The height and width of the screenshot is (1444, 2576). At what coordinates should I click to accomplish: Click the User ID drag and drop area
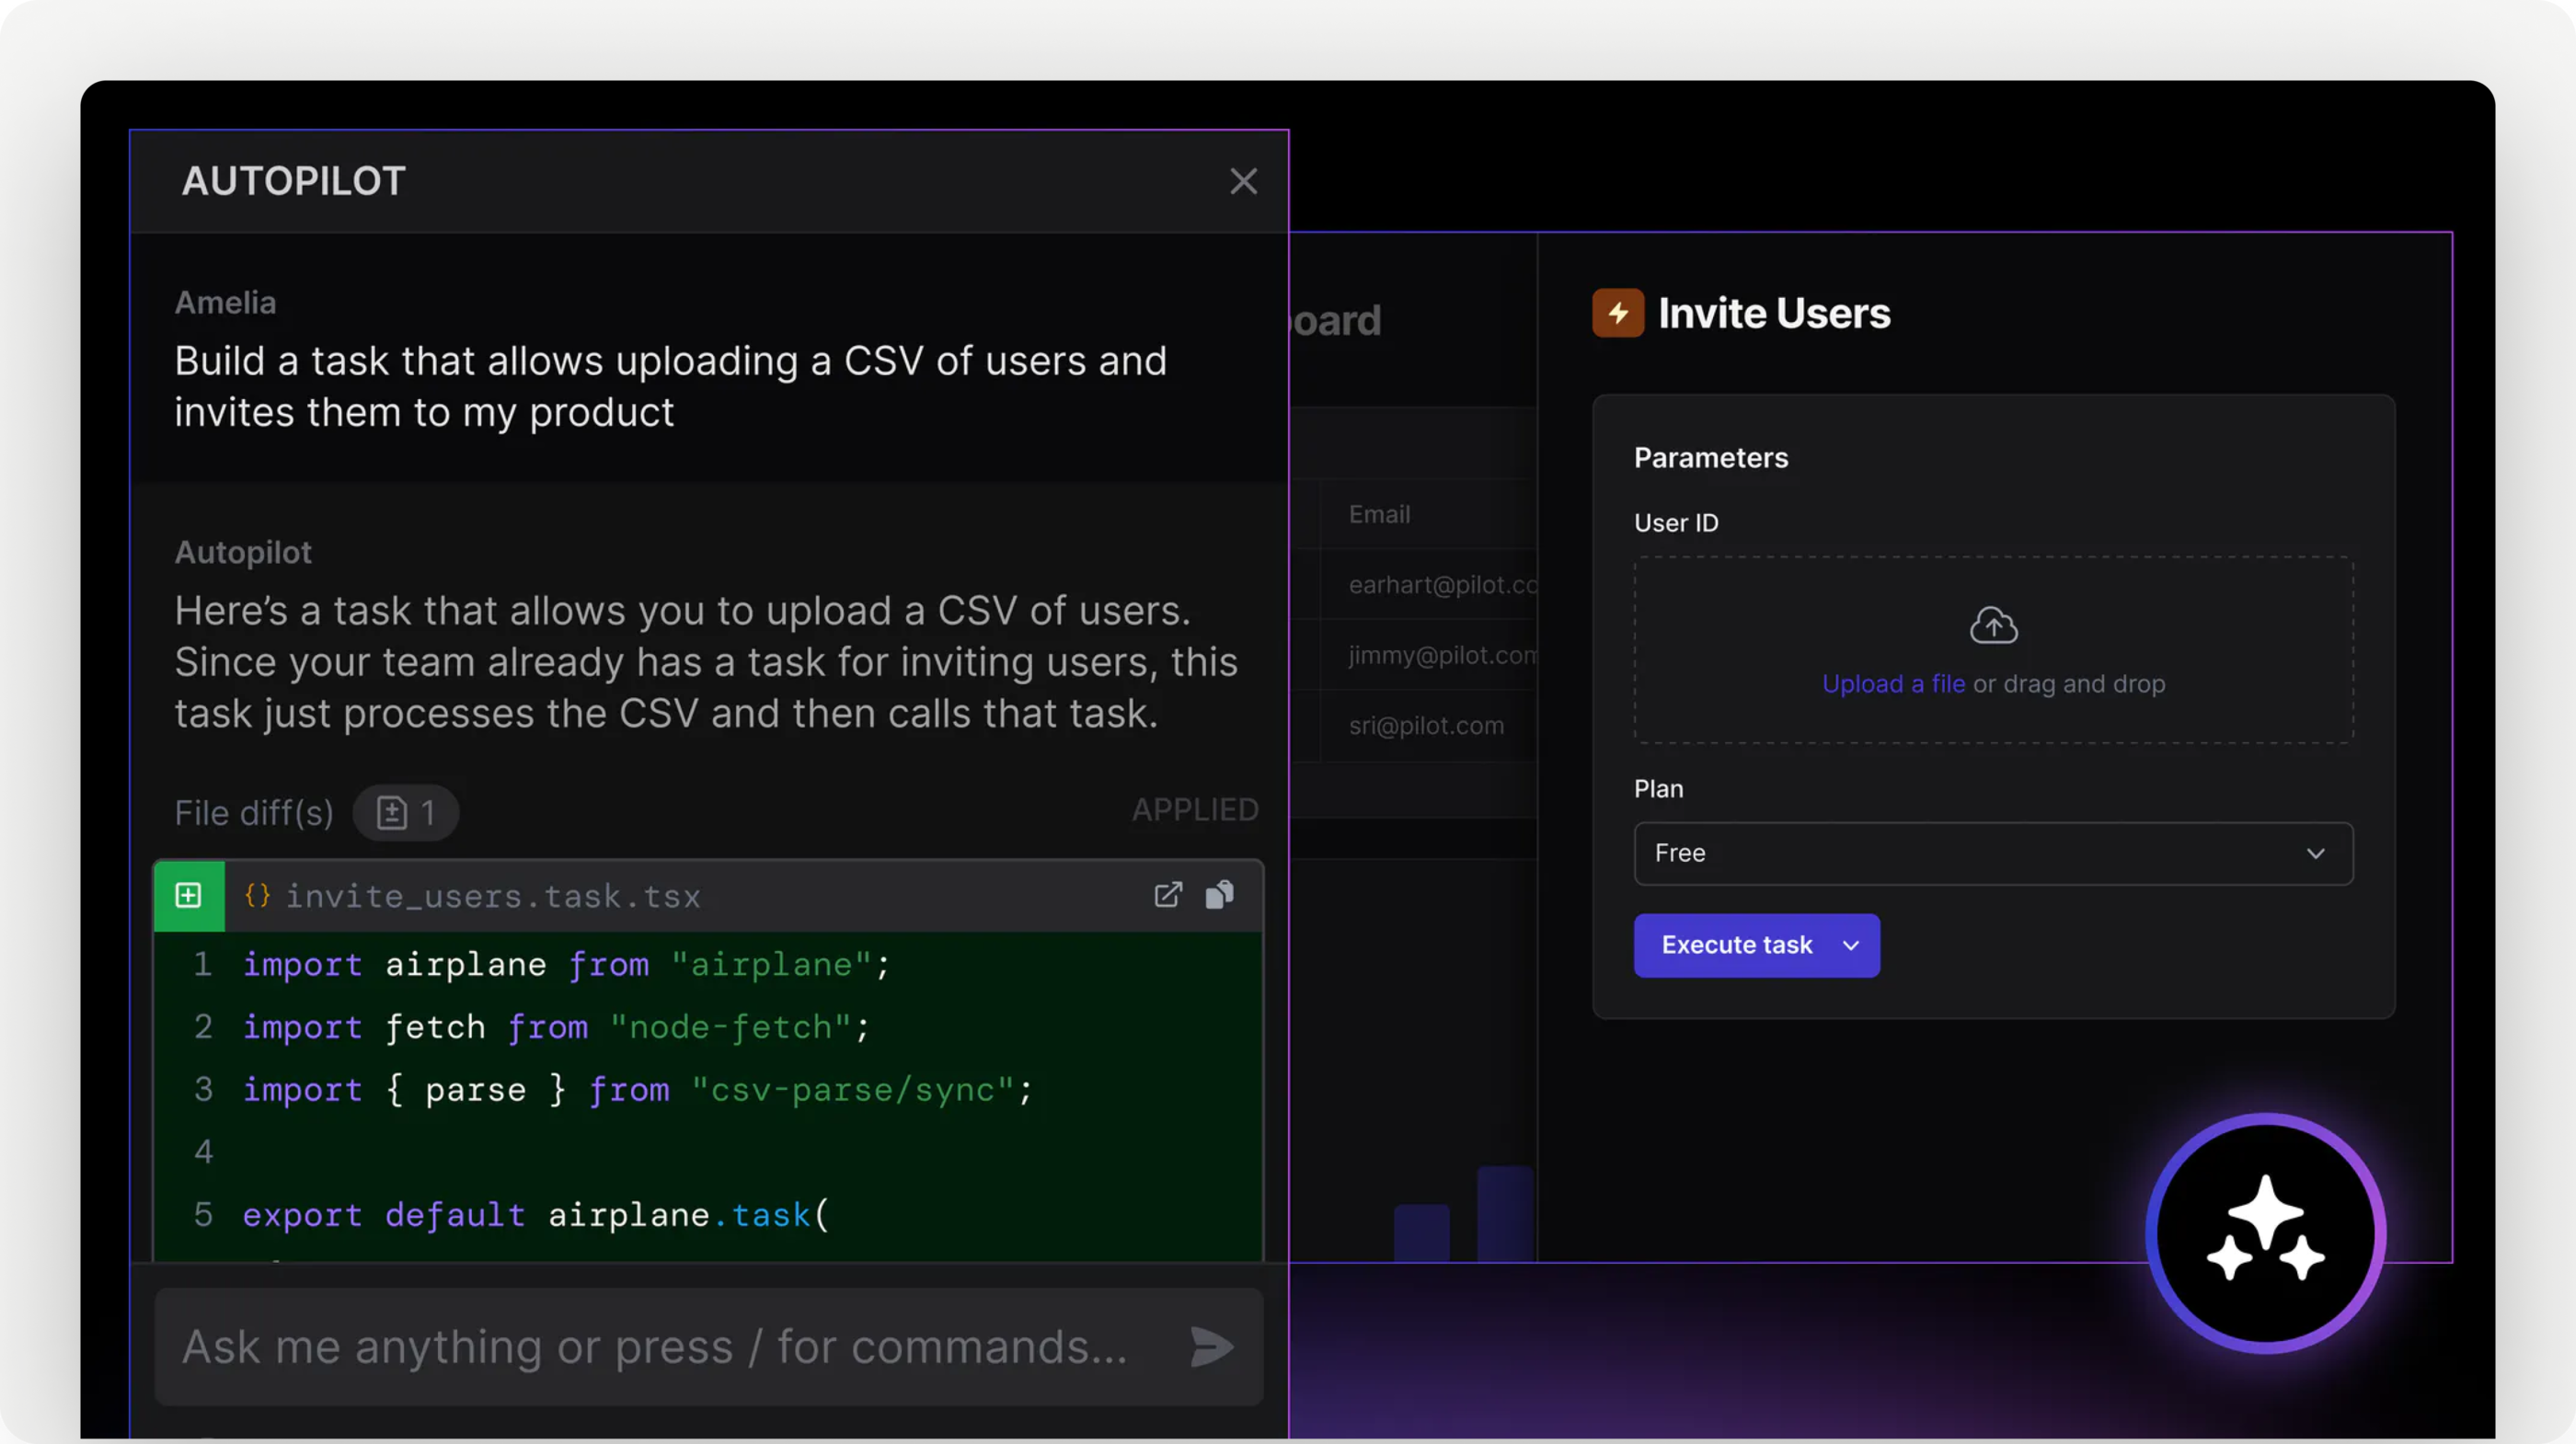click(x=1993, y=650)
